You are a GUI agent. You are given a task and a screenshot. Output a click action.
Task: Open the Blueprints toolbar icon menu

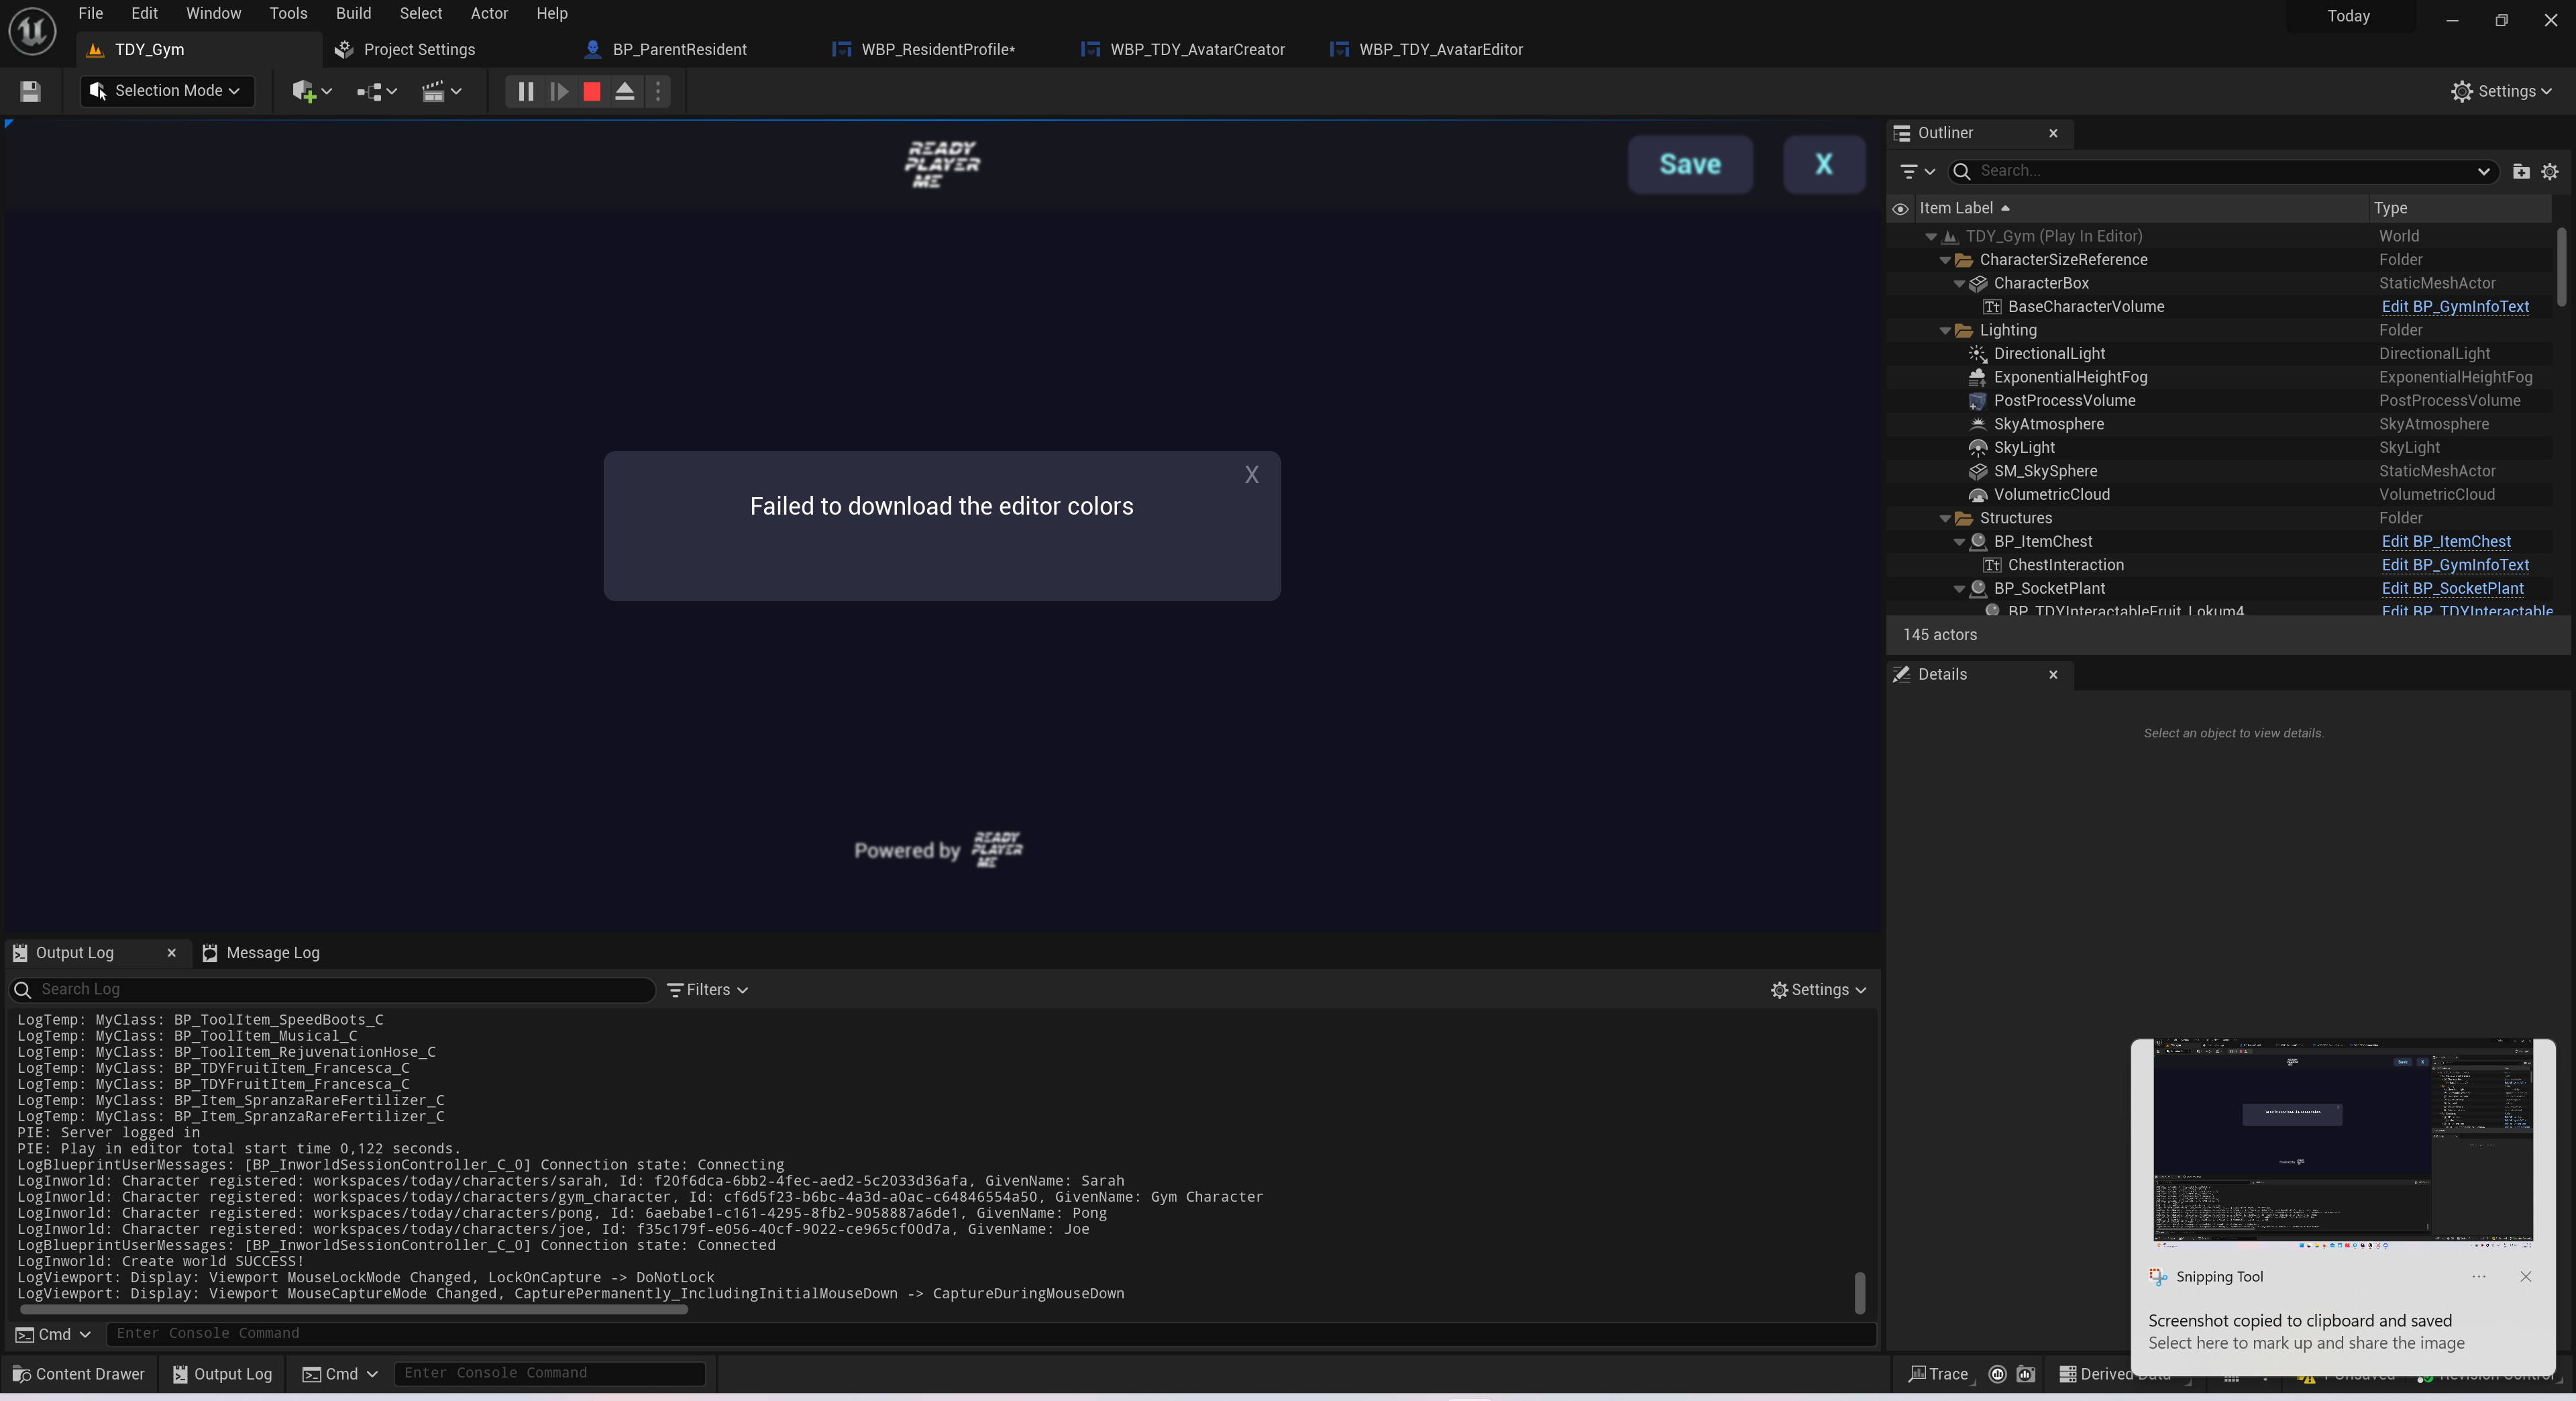pos(370,91)
